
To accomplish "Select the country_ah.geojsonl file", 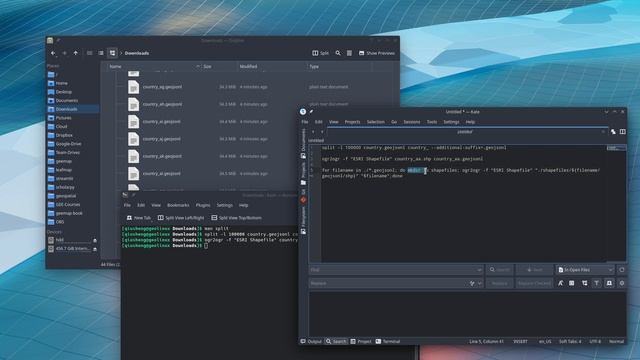I will [162, 104].
